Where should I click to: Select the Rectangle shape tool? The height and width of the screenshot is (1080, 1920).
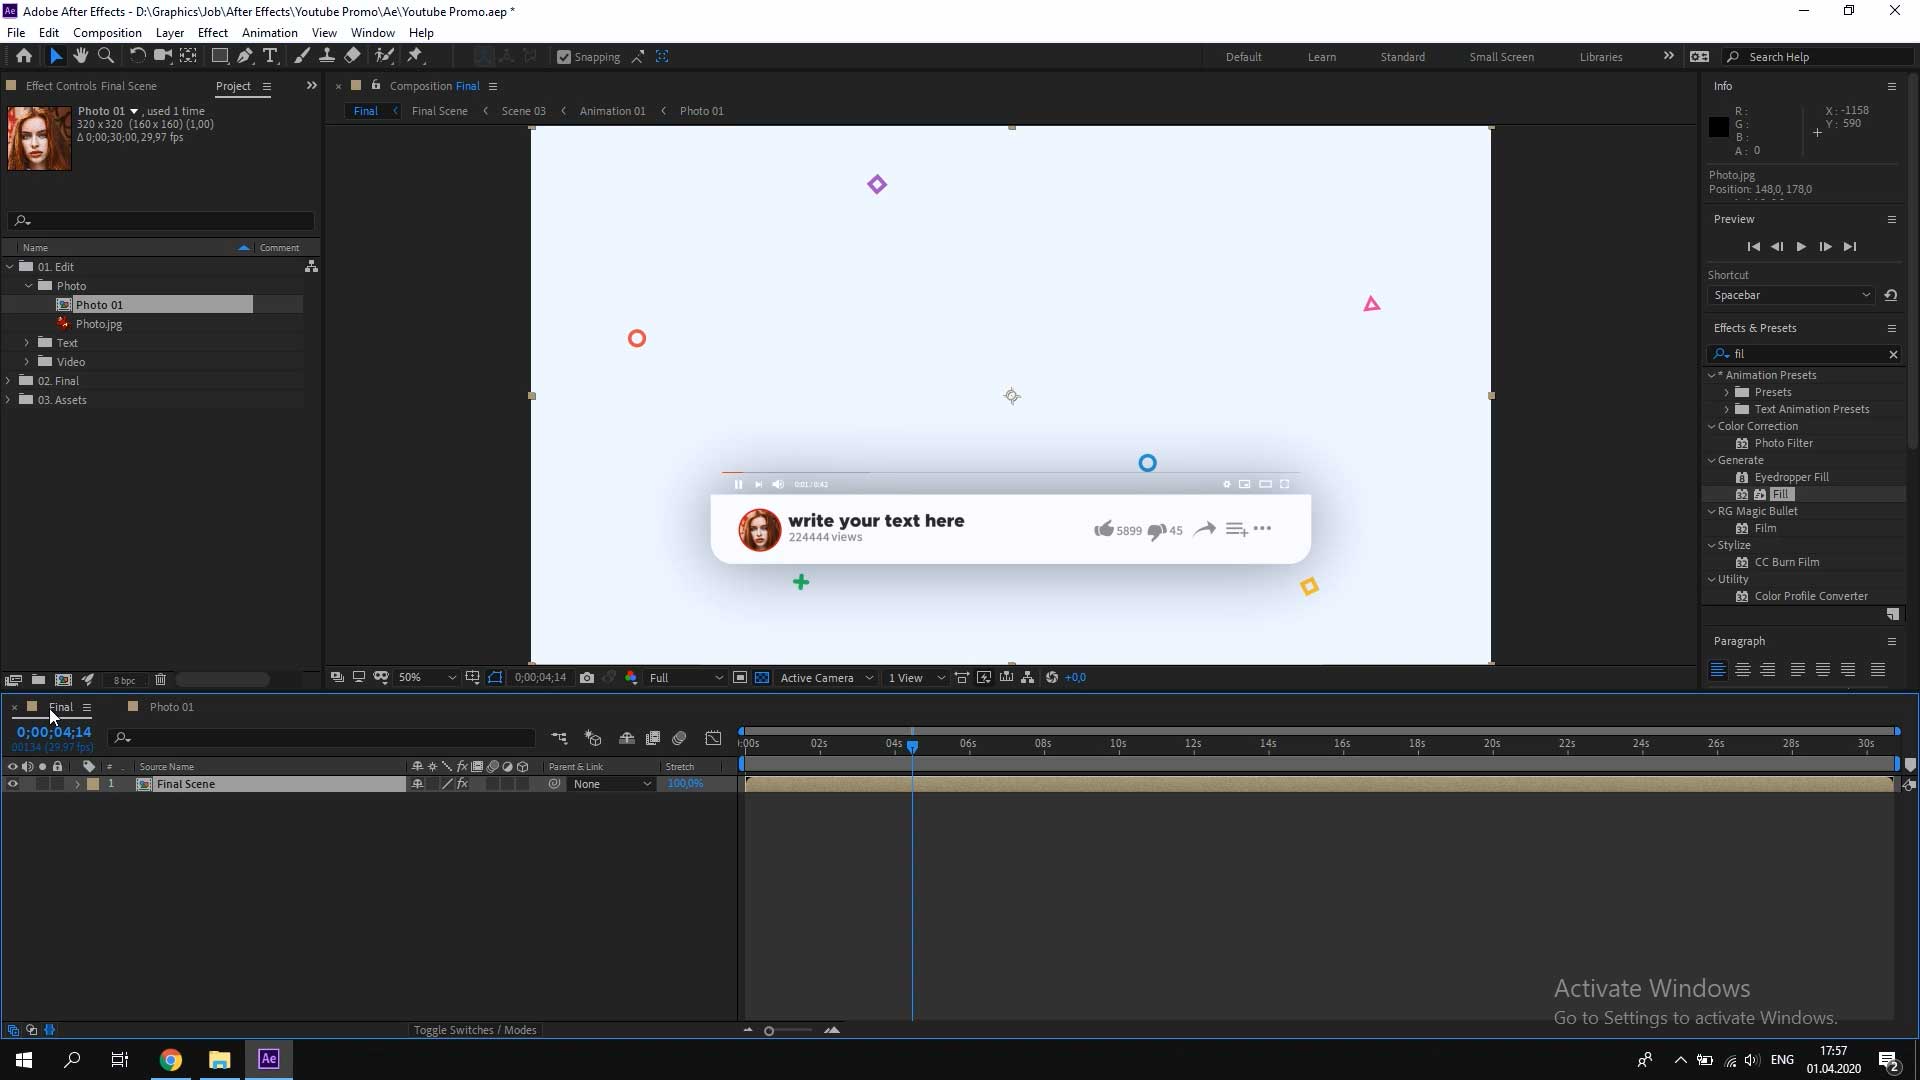point(219,56)
